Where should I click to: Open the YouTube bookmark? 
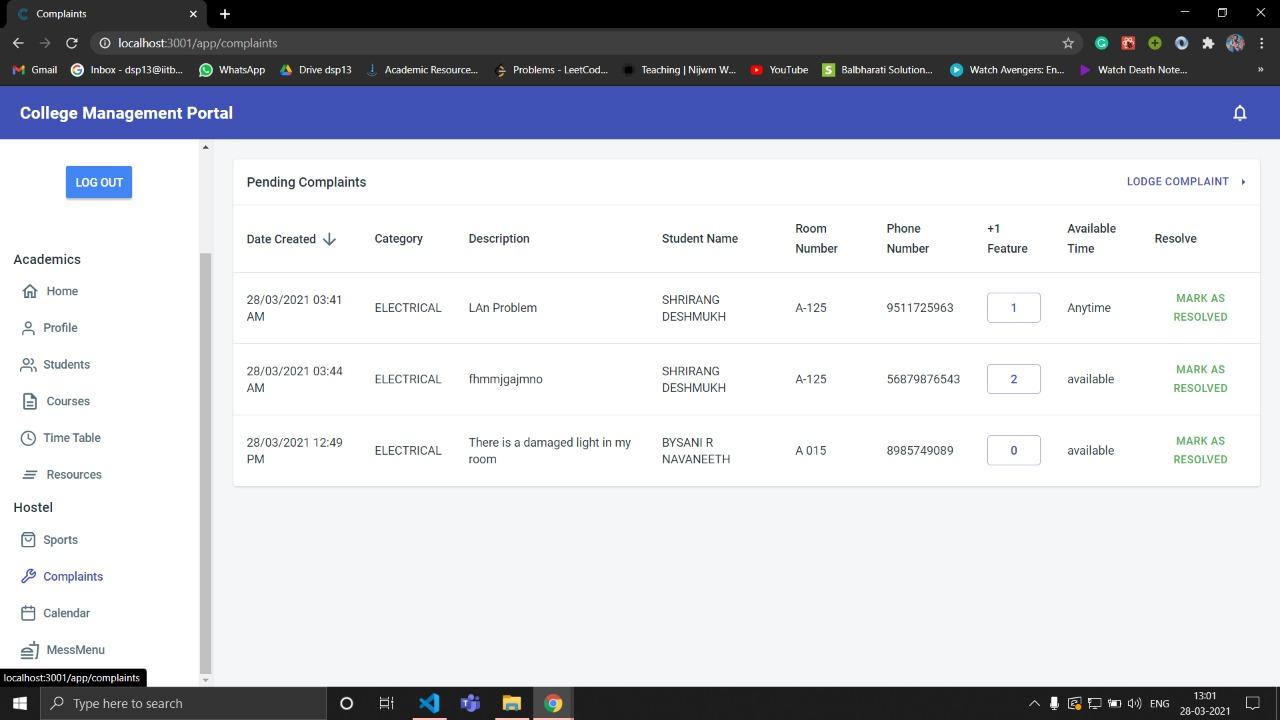click(779, 70)
